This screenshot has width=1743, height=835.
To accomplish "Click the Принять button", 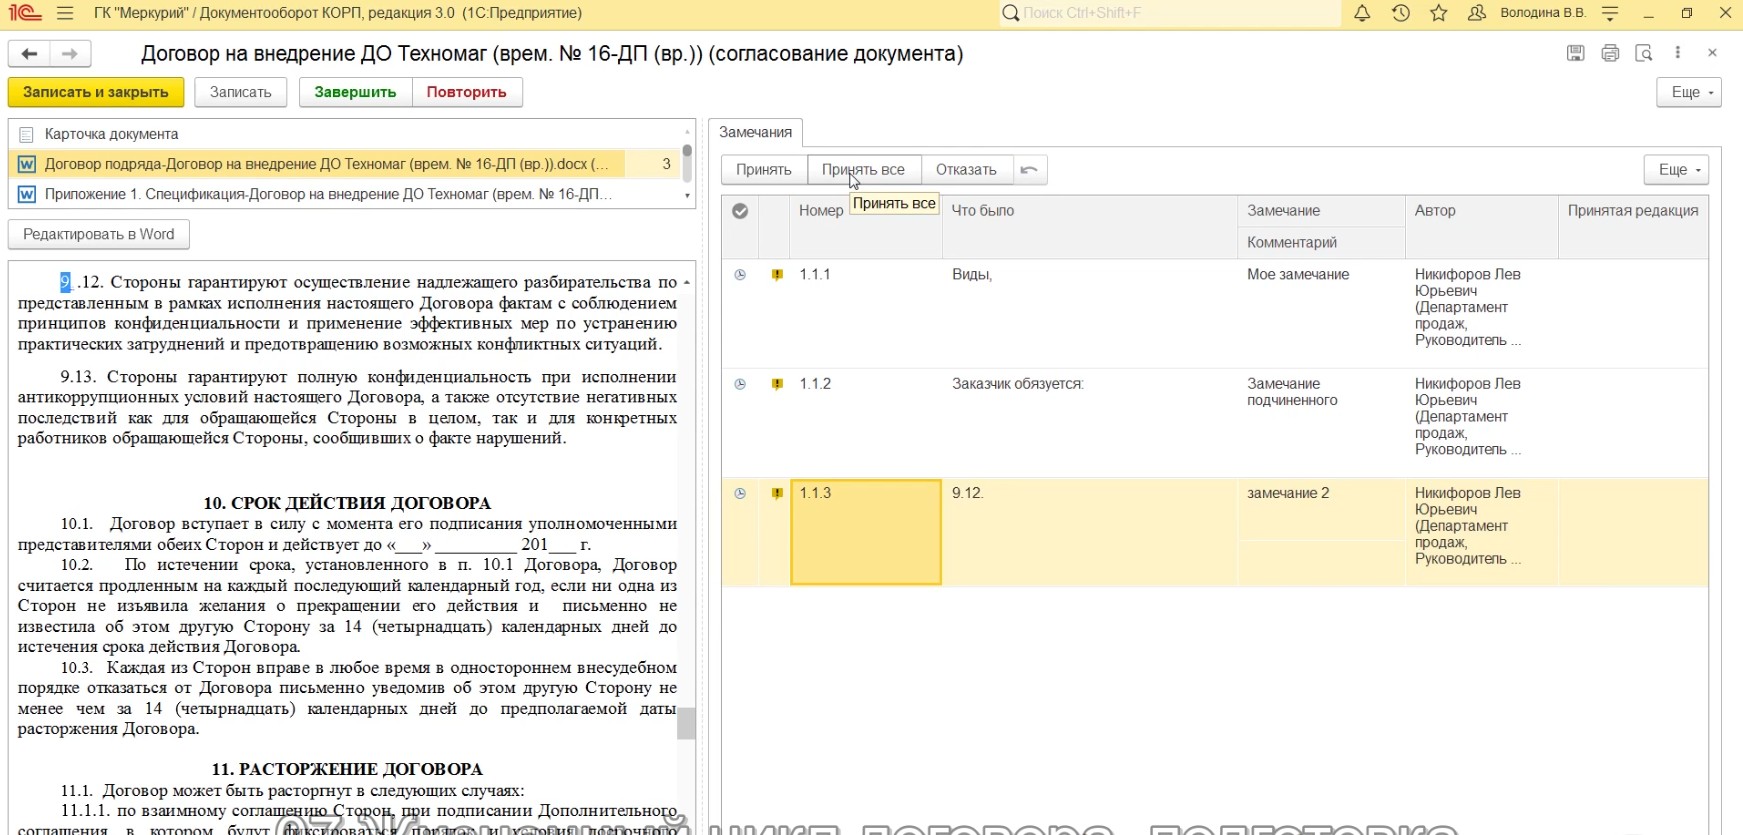I will point(764,170).
